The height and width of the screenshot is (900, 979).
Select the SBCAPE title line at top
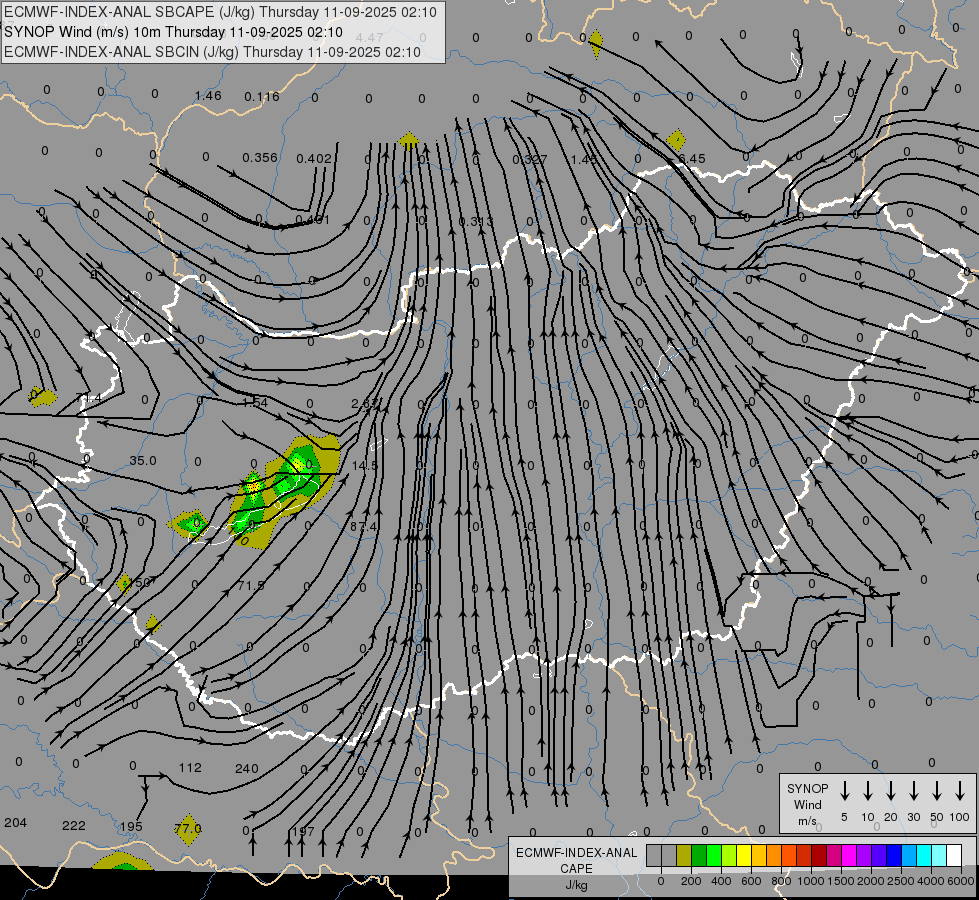coord(220,12)
